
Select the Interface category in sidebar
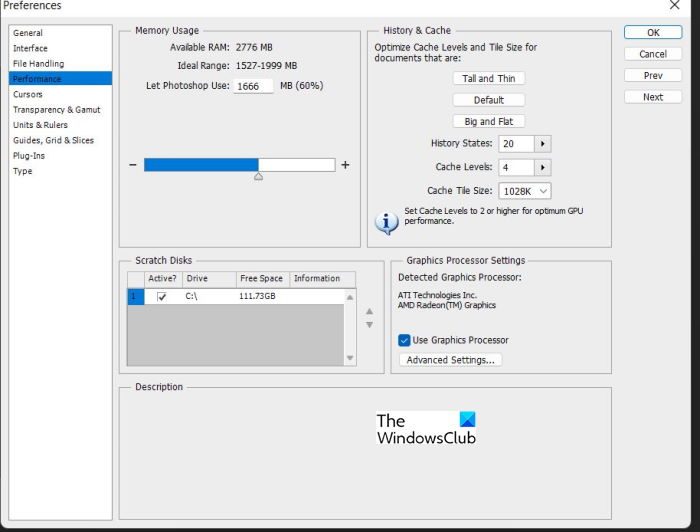click(x=30, y=48)
